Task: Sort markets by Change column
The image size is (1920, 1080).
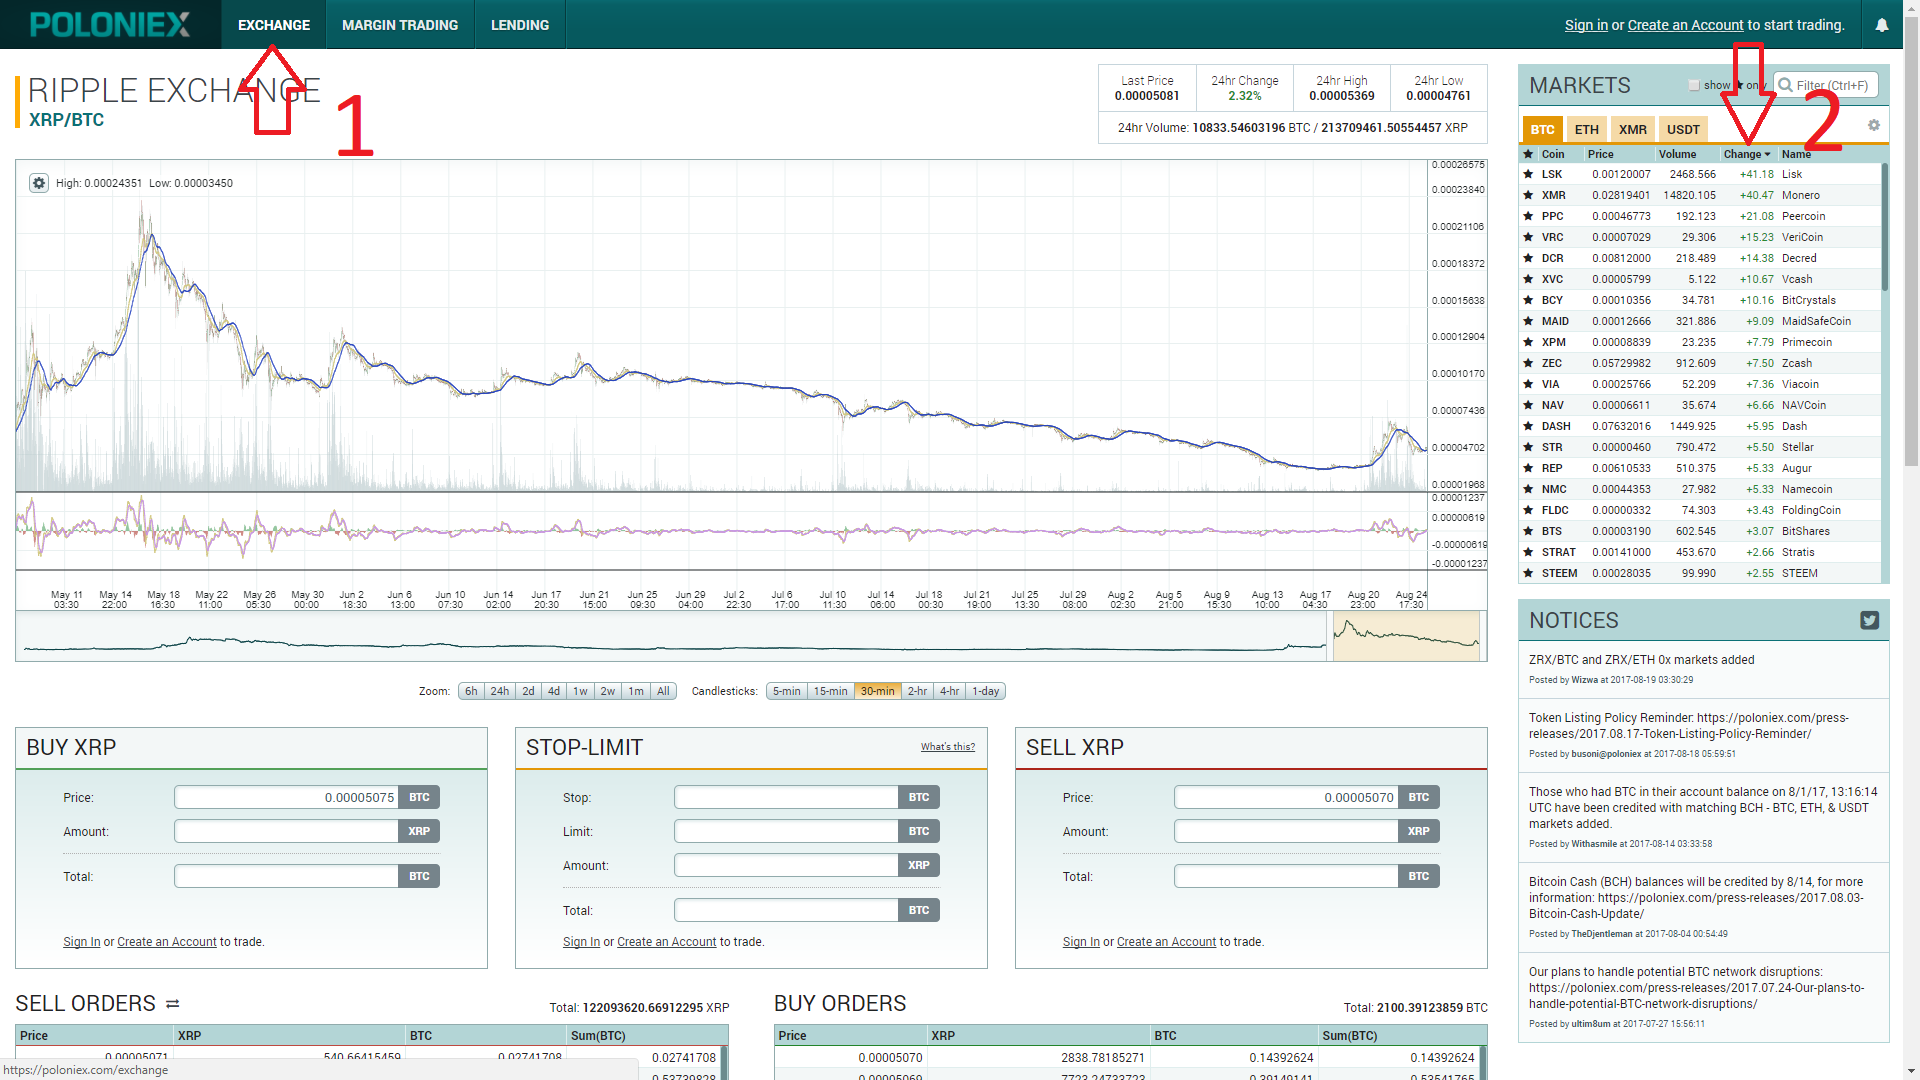Action: (1747, 154)
